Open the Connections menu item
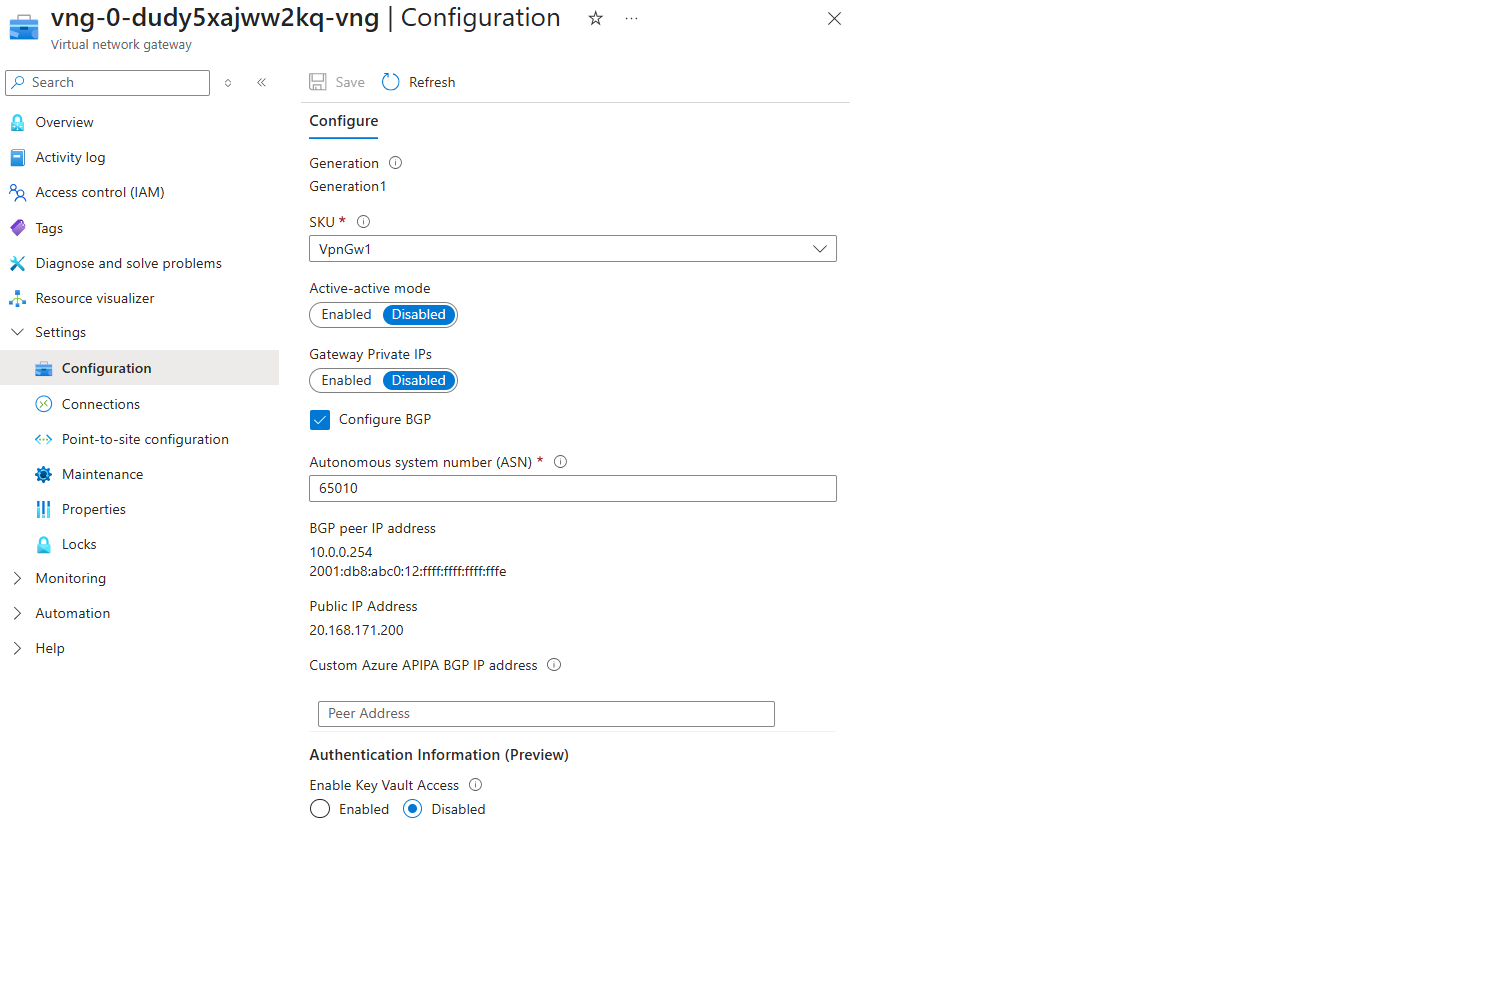1497x998 pixels. (100, 404)
